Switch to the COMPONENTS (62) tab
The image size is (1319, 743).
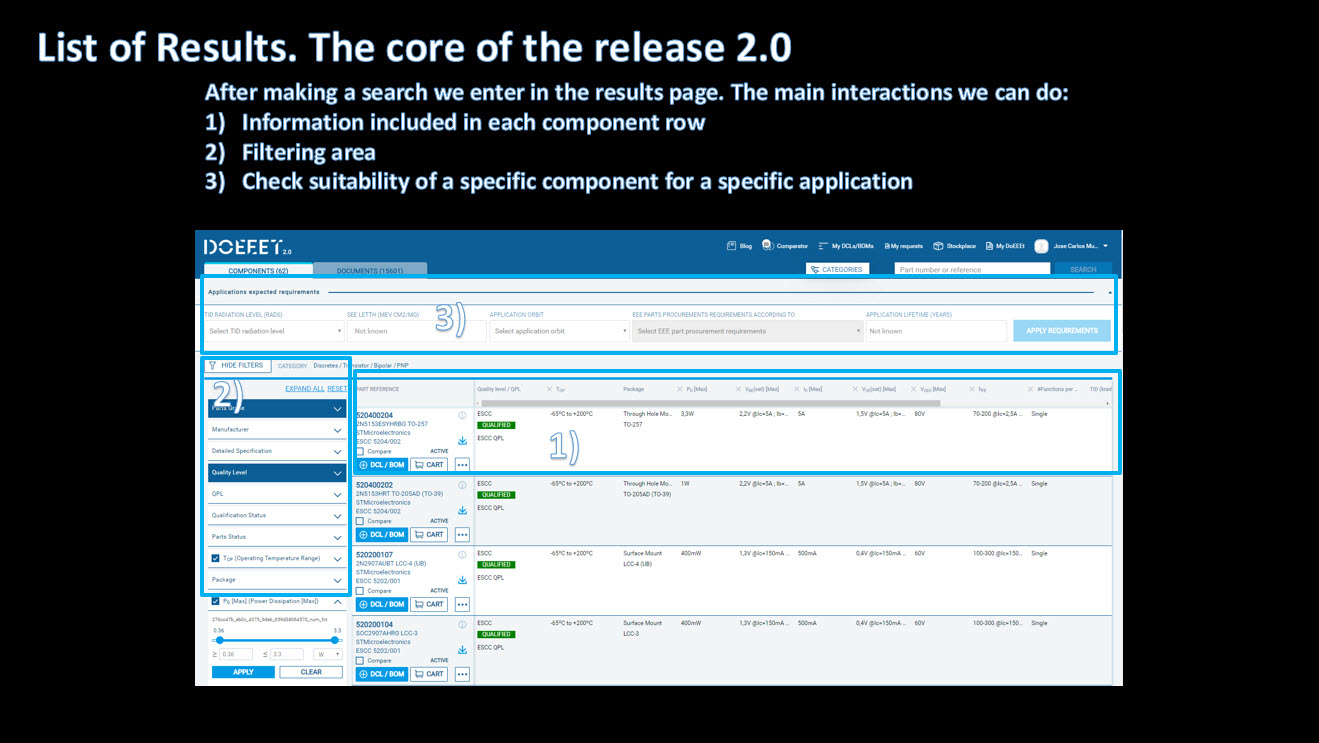258,270
